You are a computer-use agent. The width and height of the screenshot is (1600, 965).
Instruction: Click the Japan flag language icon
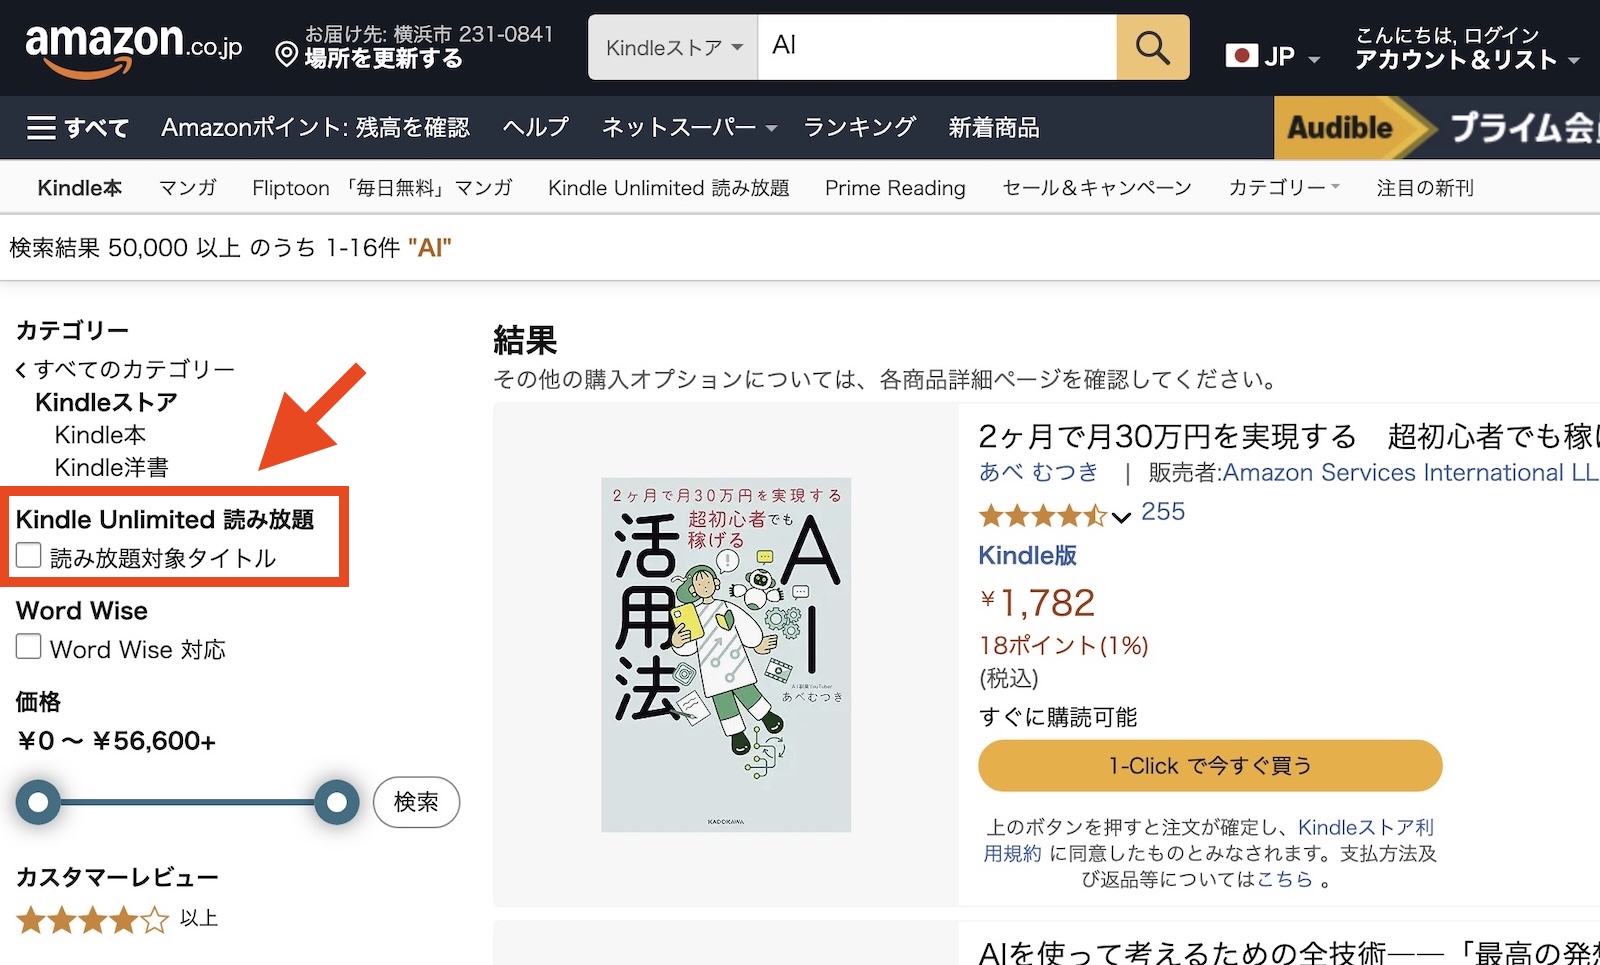tap(1242, 56)
